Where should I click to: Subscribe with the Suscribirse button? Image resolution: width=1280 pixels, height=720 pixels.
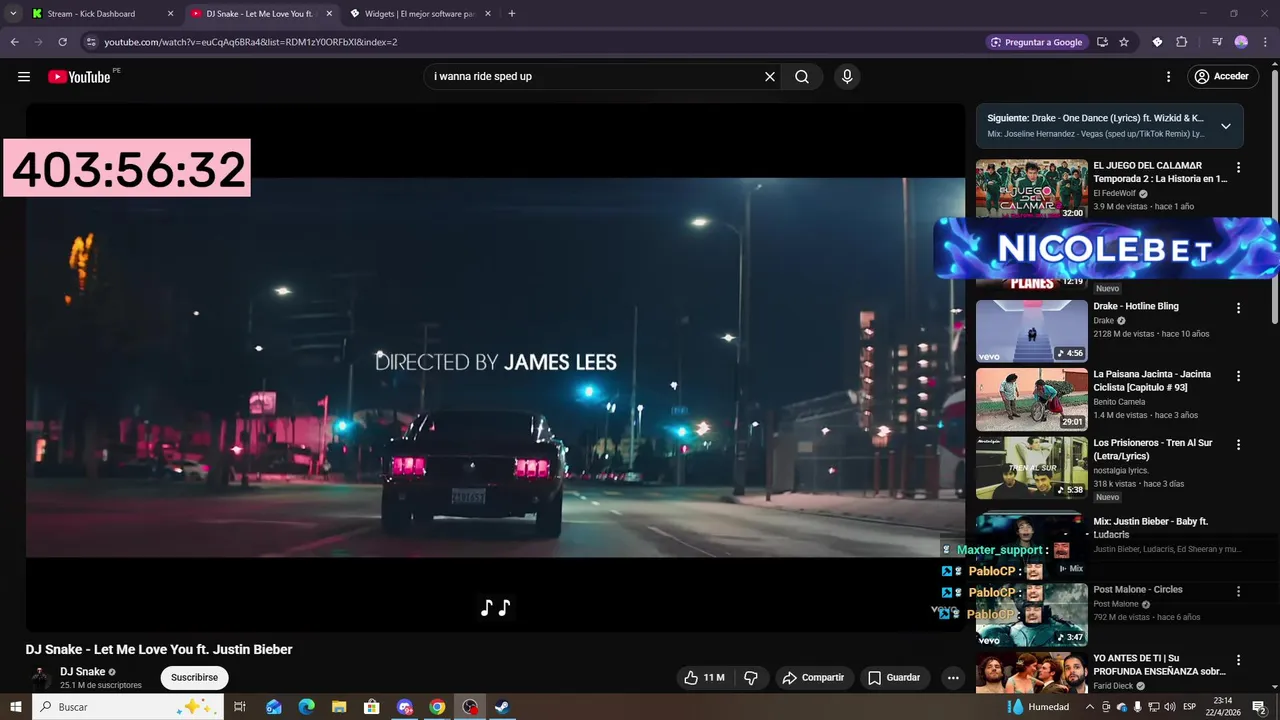coord(194,678)
